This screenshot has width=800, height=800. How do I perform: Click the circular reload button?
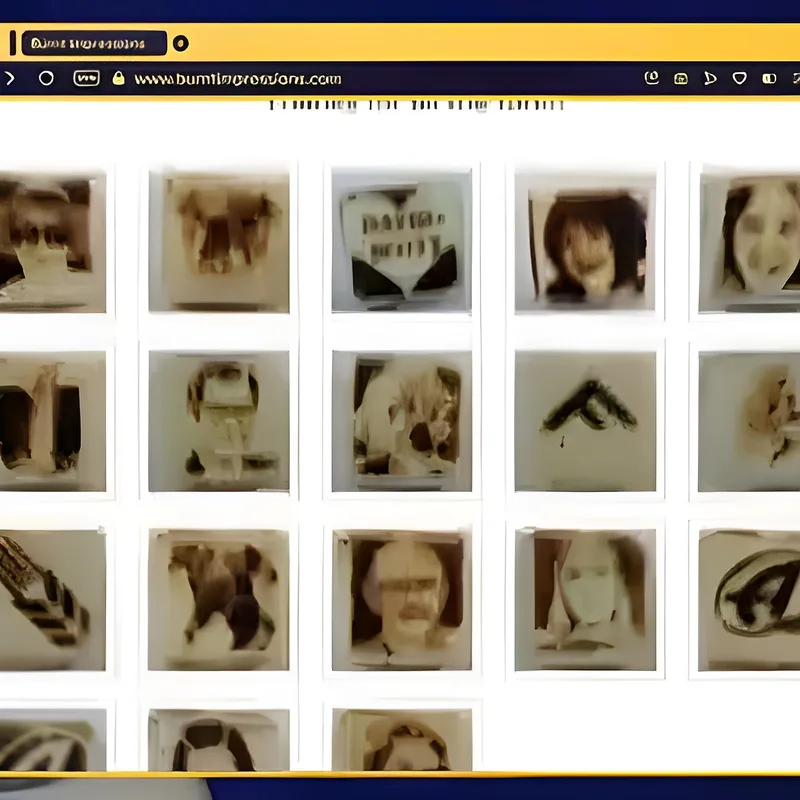click(x=46, y=78)
